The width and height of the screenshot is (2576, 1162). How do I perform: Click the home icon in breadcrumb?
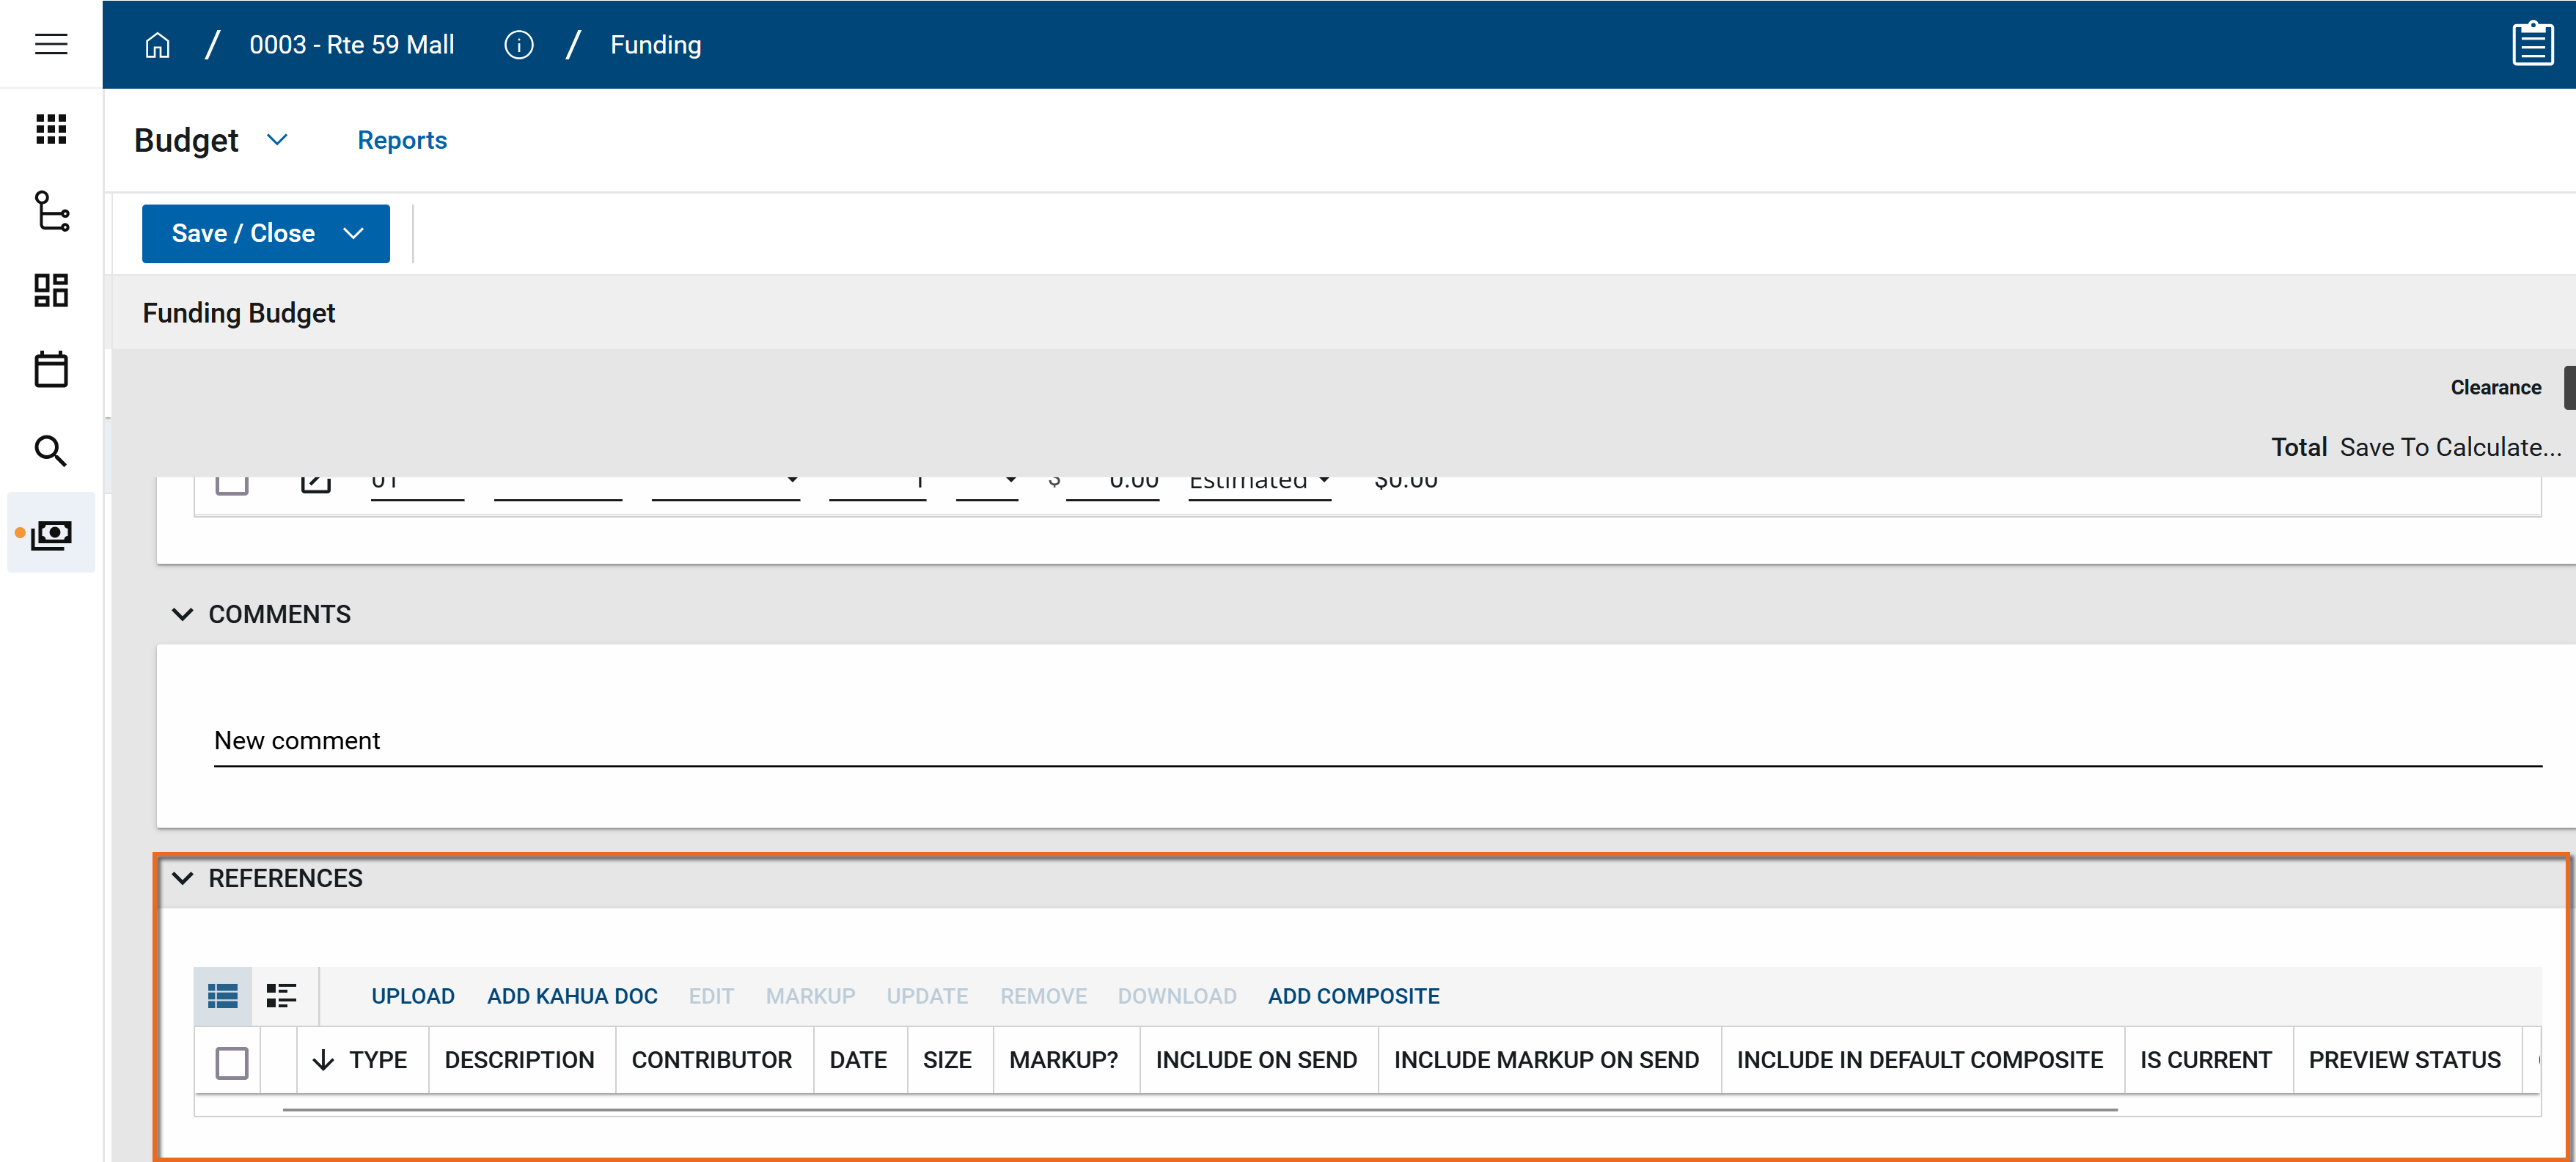click(x=157, y=45)
